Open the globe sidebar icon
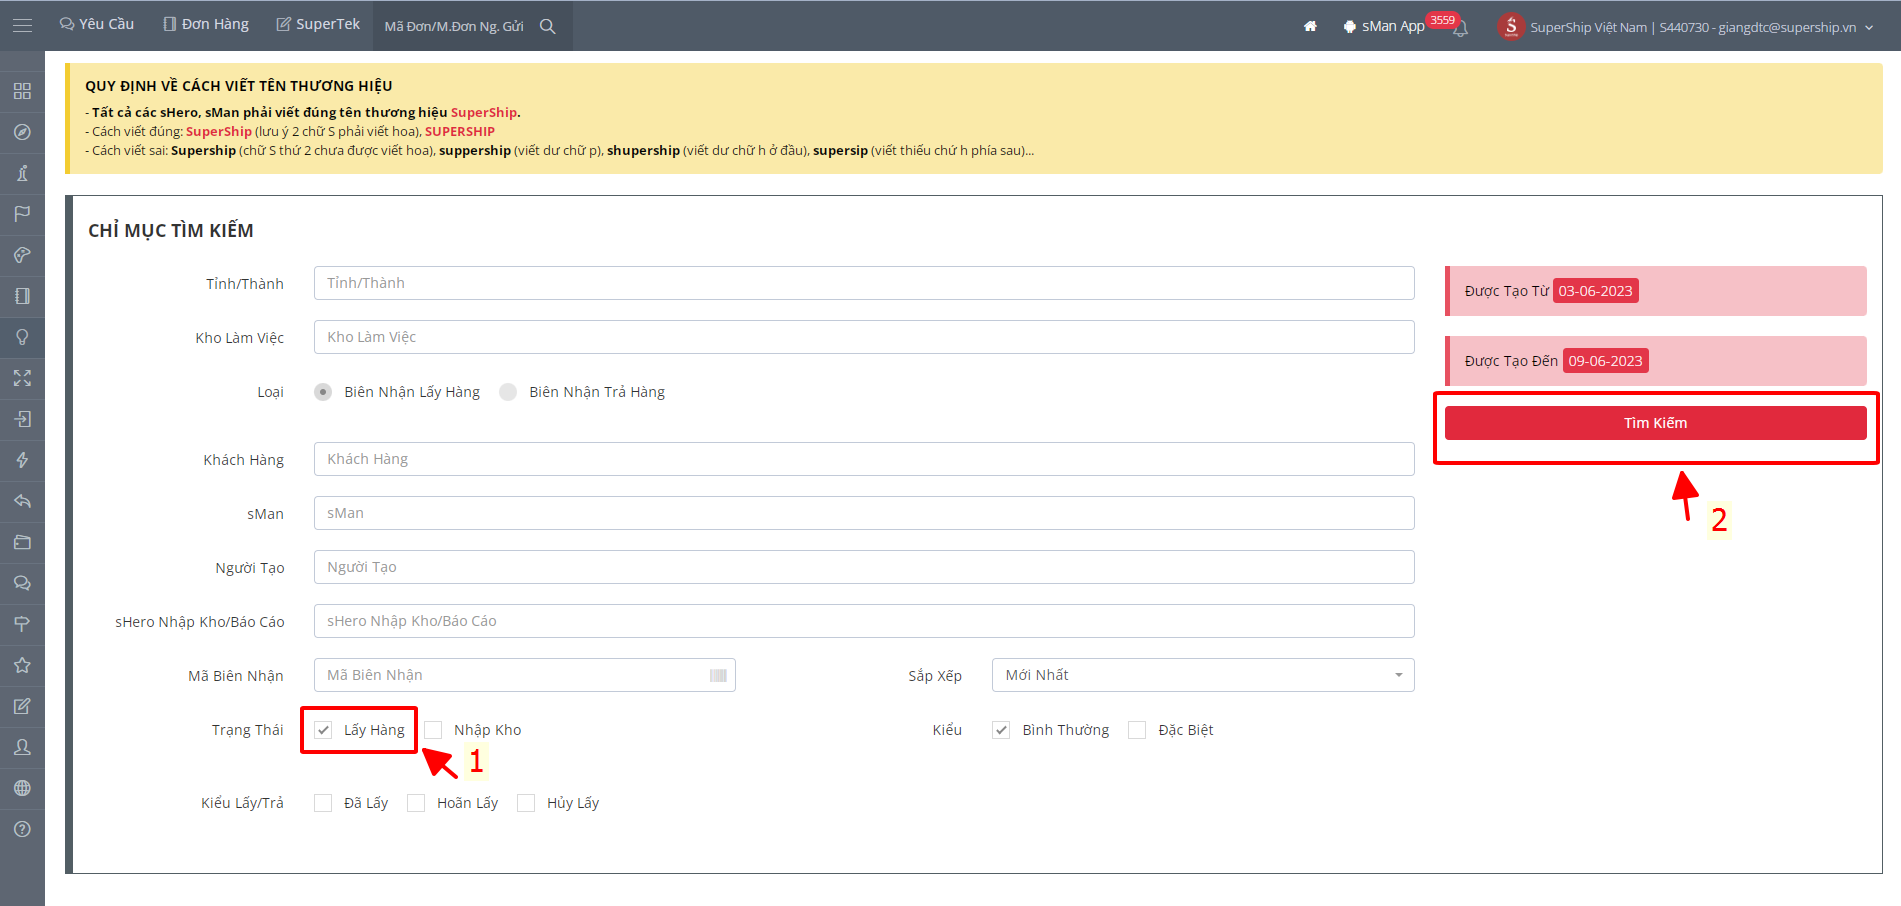Image resolution: width=1901 pixels, height=906 pixels. [x=22, y=788]
